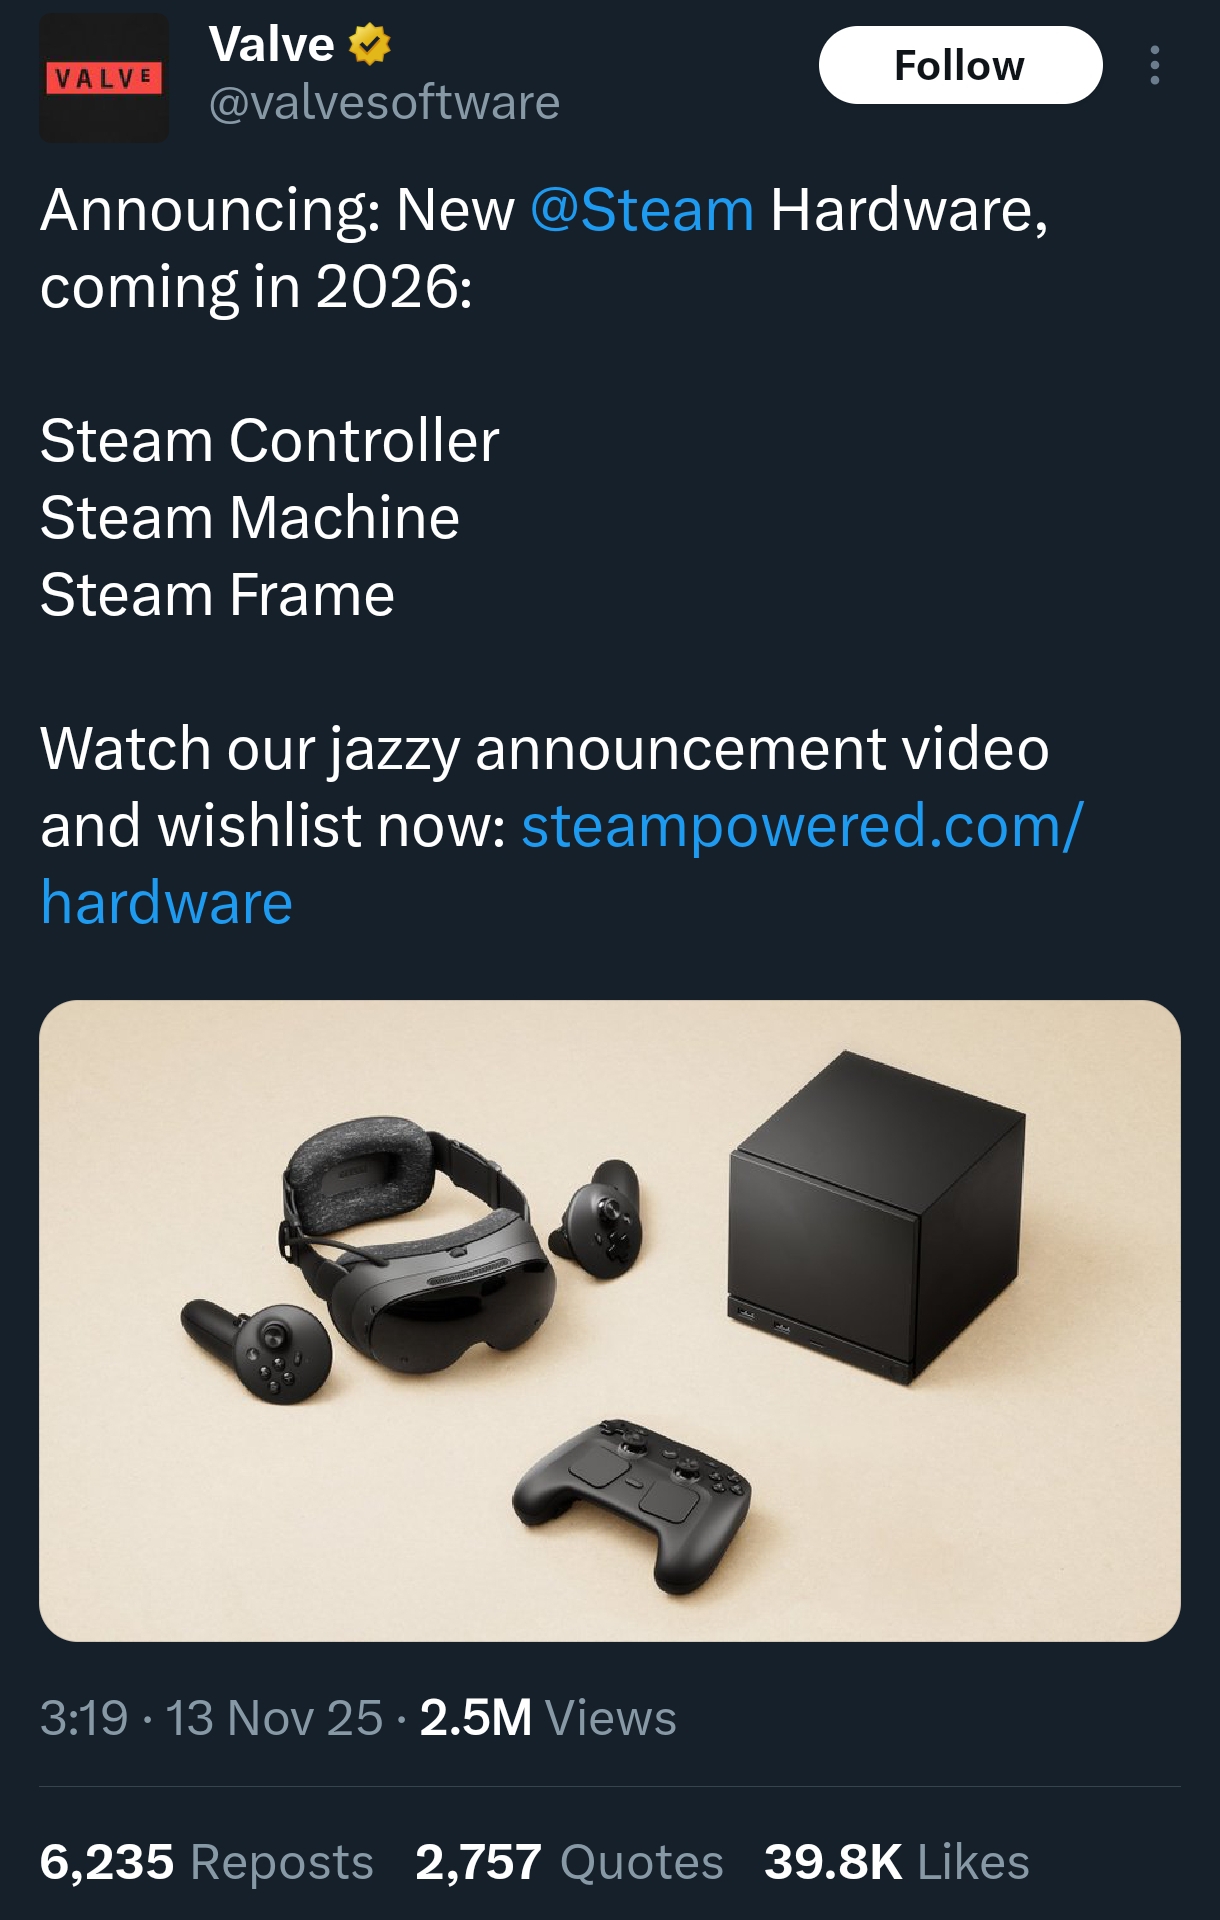Screen dimensions: 1220x1920
Task: Click the 13 Nov 25 post date
Action: (x=274, y=1718)
